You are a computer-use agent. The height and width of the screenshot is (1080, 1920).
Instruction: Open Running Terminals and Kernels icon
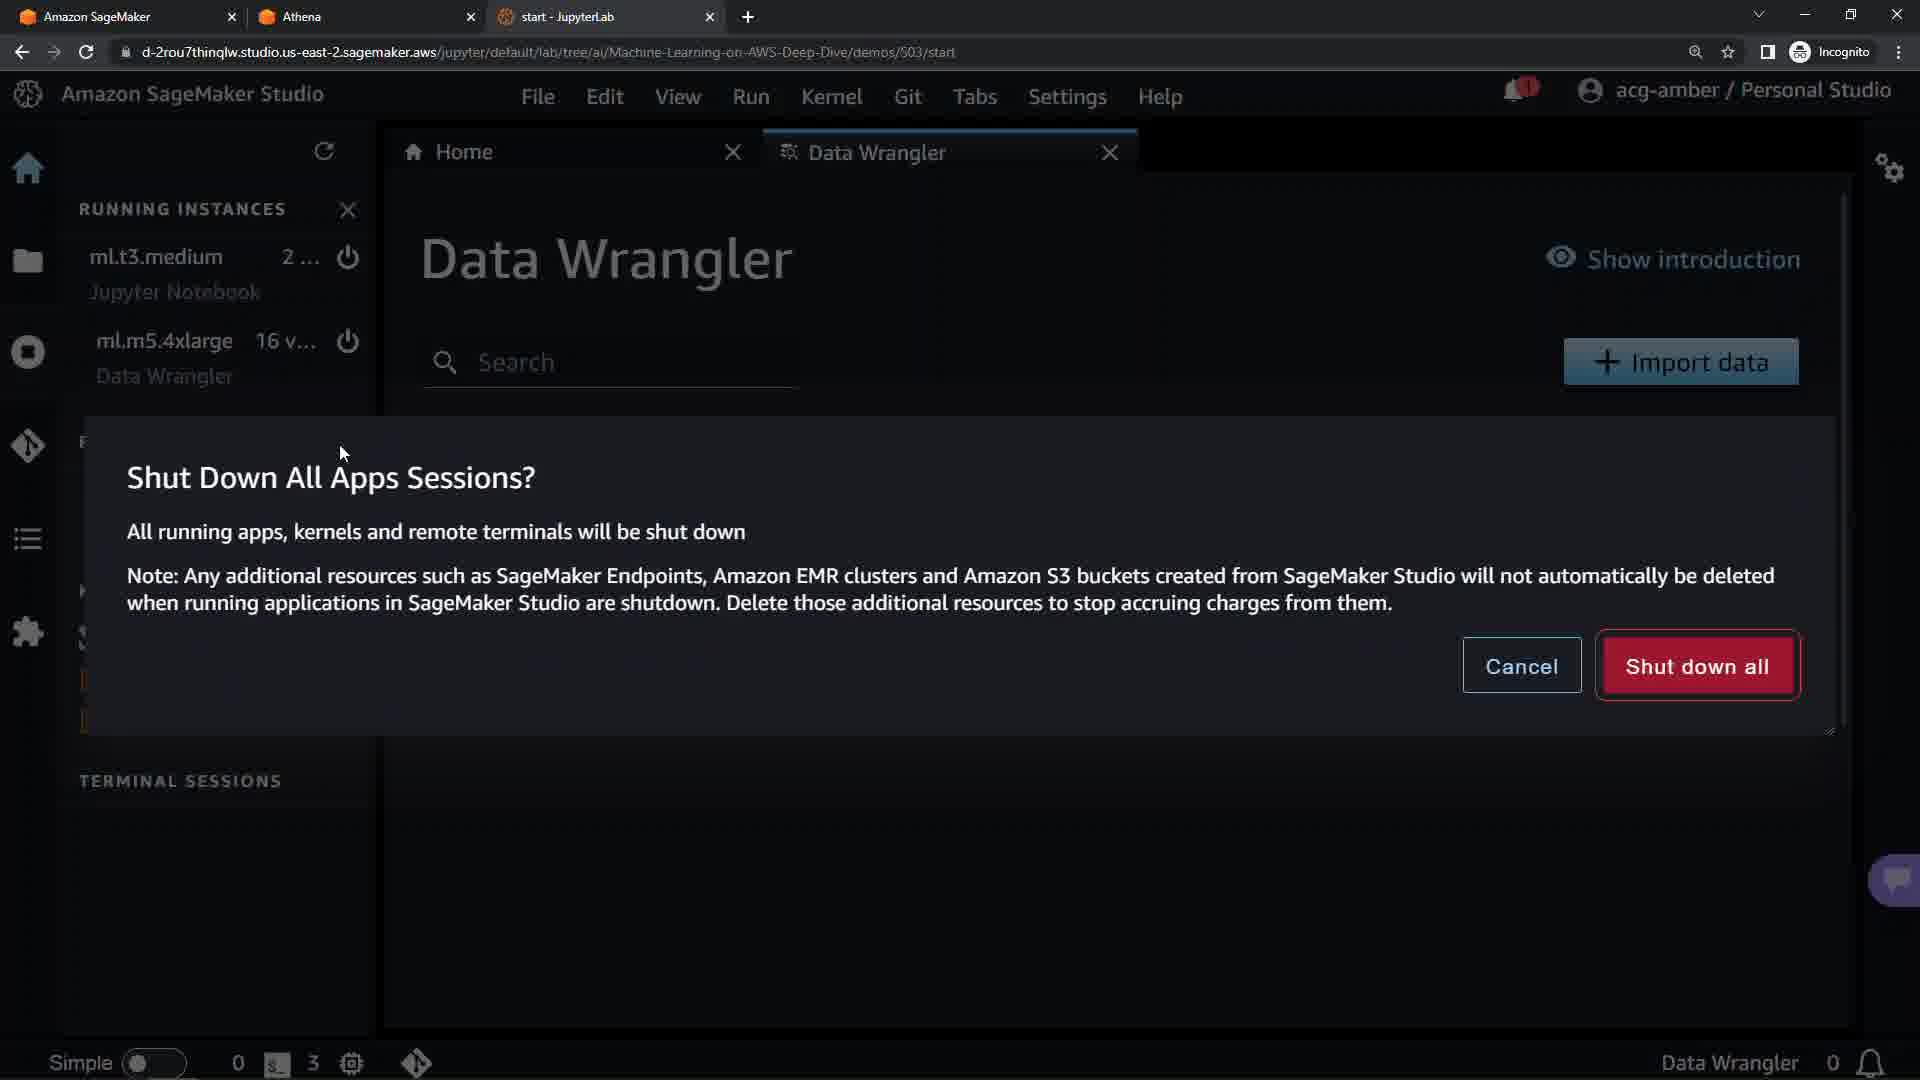tap(28, 352)
